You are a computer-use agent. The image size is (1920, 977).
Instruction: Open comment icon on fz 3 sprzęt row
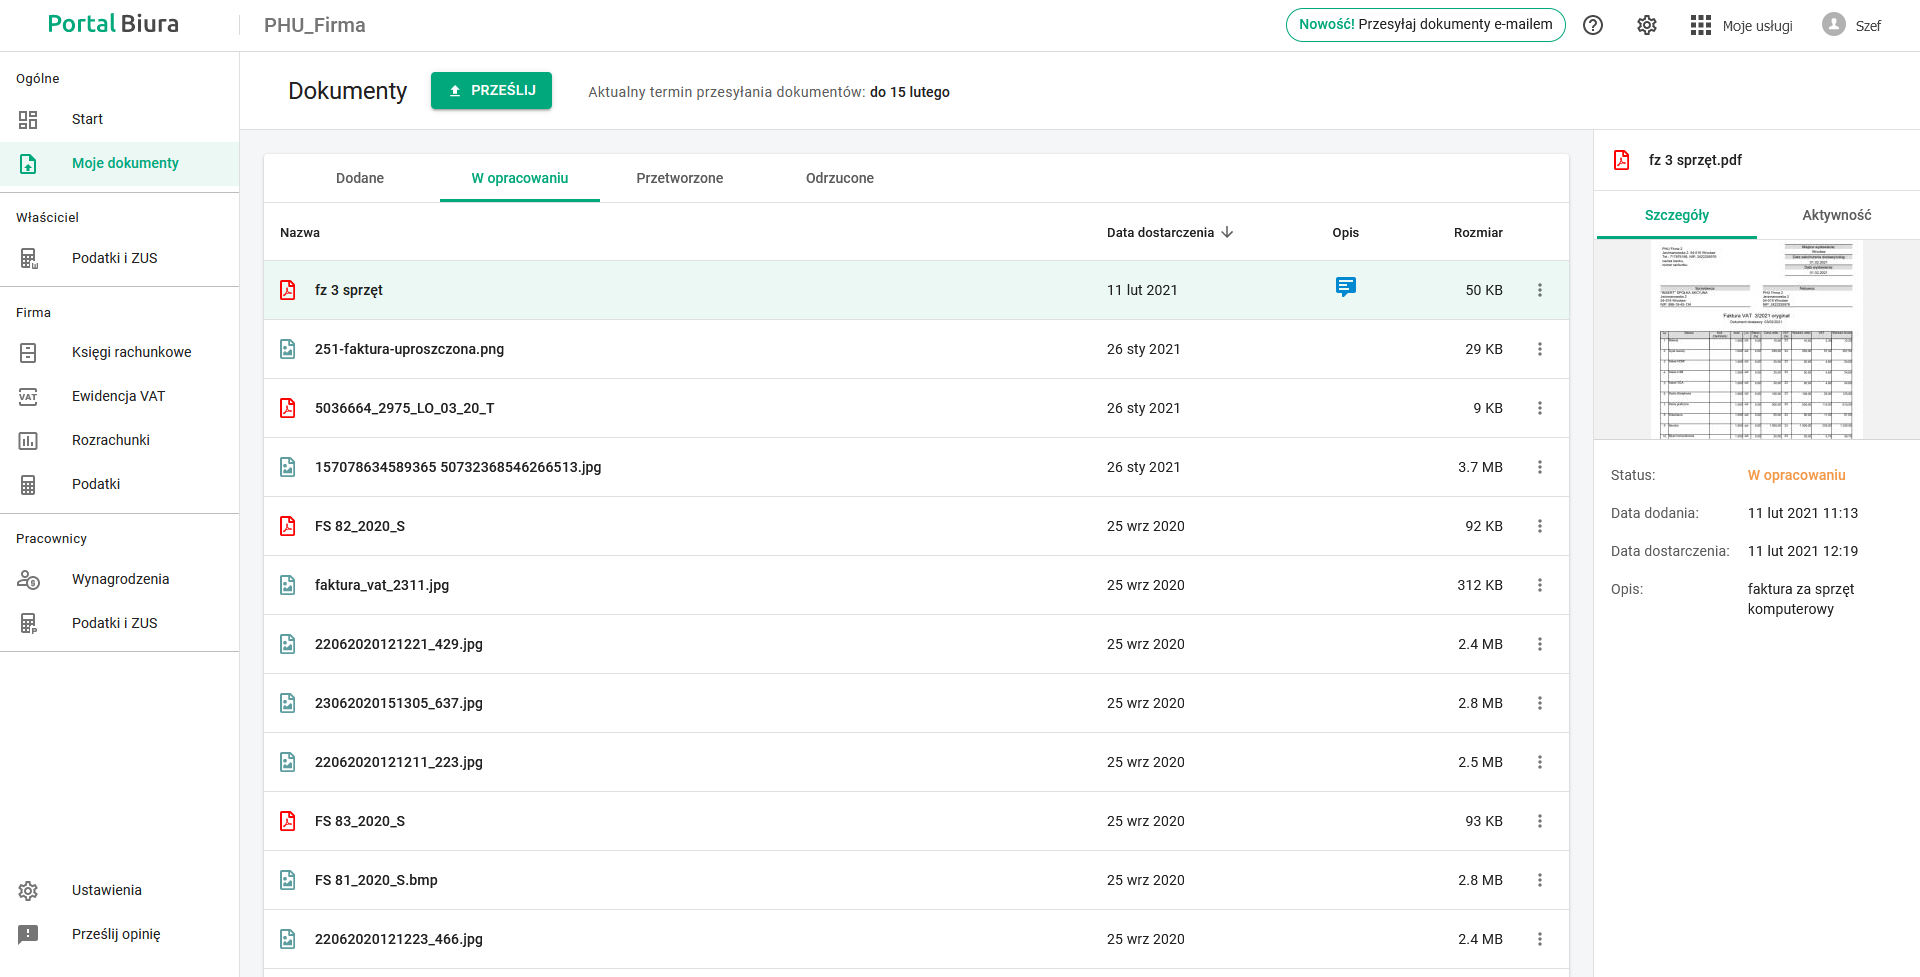click(x=1346, y=288)
